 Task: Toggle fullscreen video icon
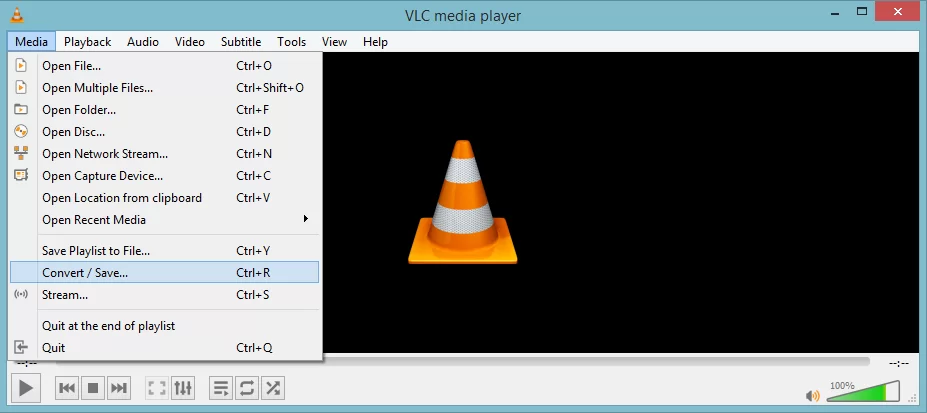click(157, 388)
